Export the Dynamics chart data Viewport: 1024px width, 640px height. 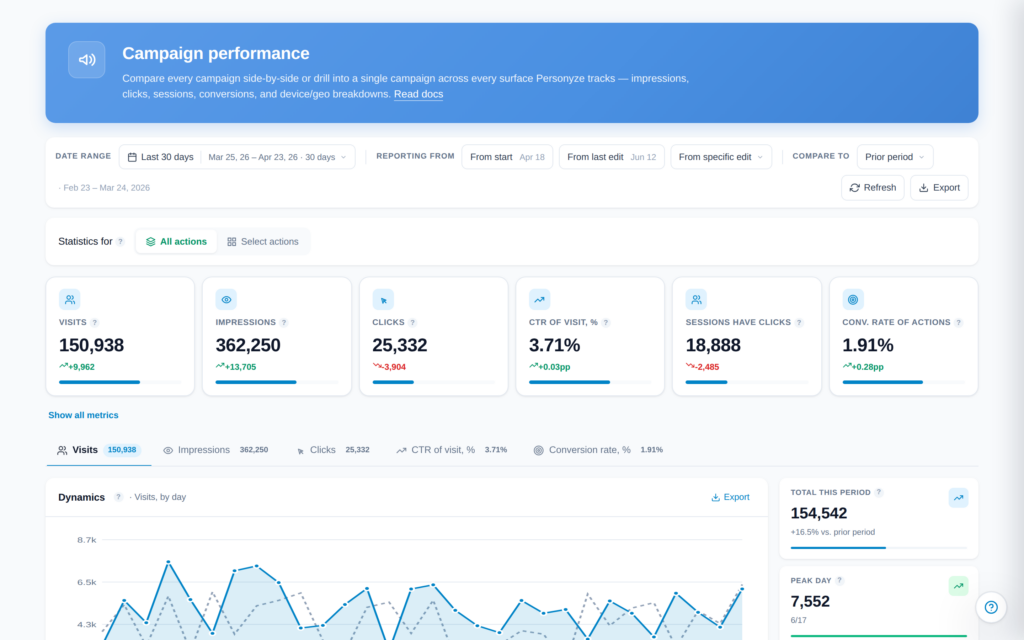click(x=730, y=497)
